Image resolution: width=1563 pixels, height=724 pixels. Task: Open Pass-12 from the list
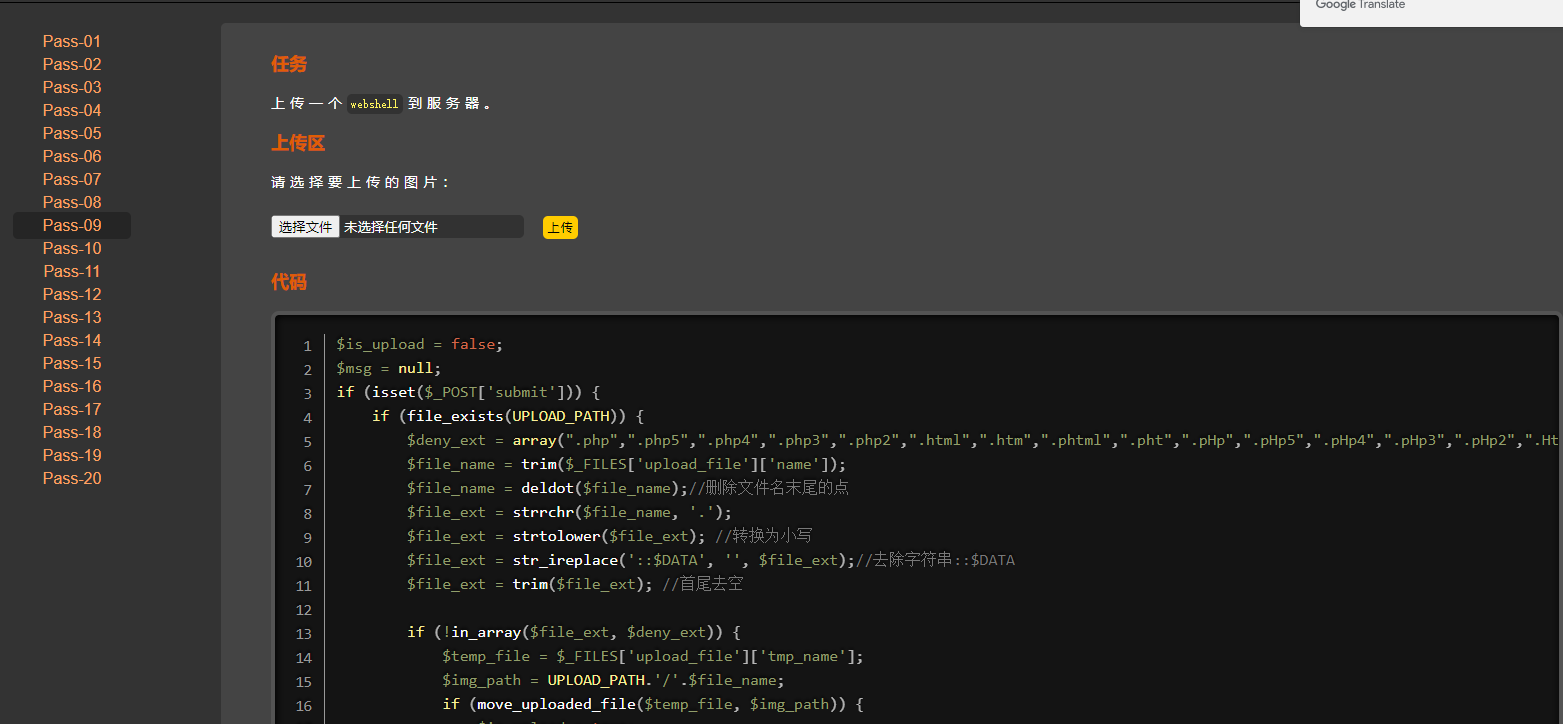(x=72, y=294)
